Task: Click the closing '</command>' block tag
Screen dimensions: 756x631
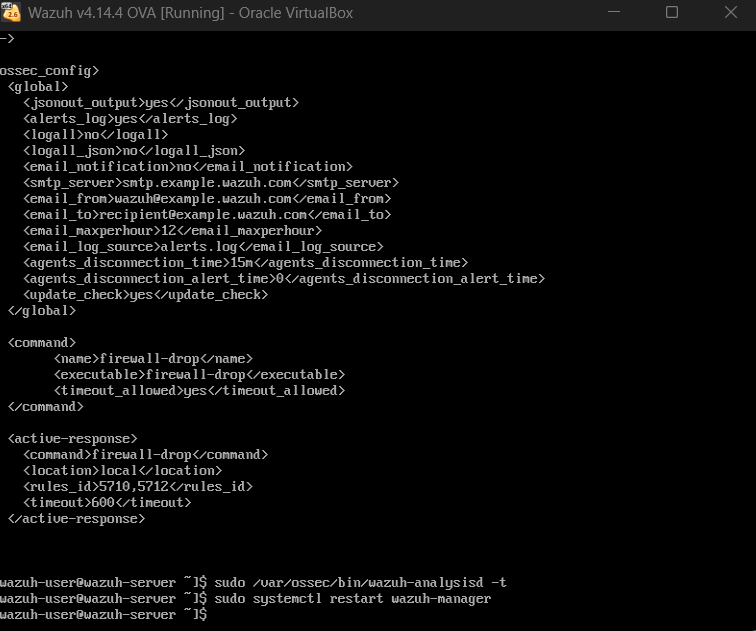Action: pyautogui.click(x=46, y=406)
